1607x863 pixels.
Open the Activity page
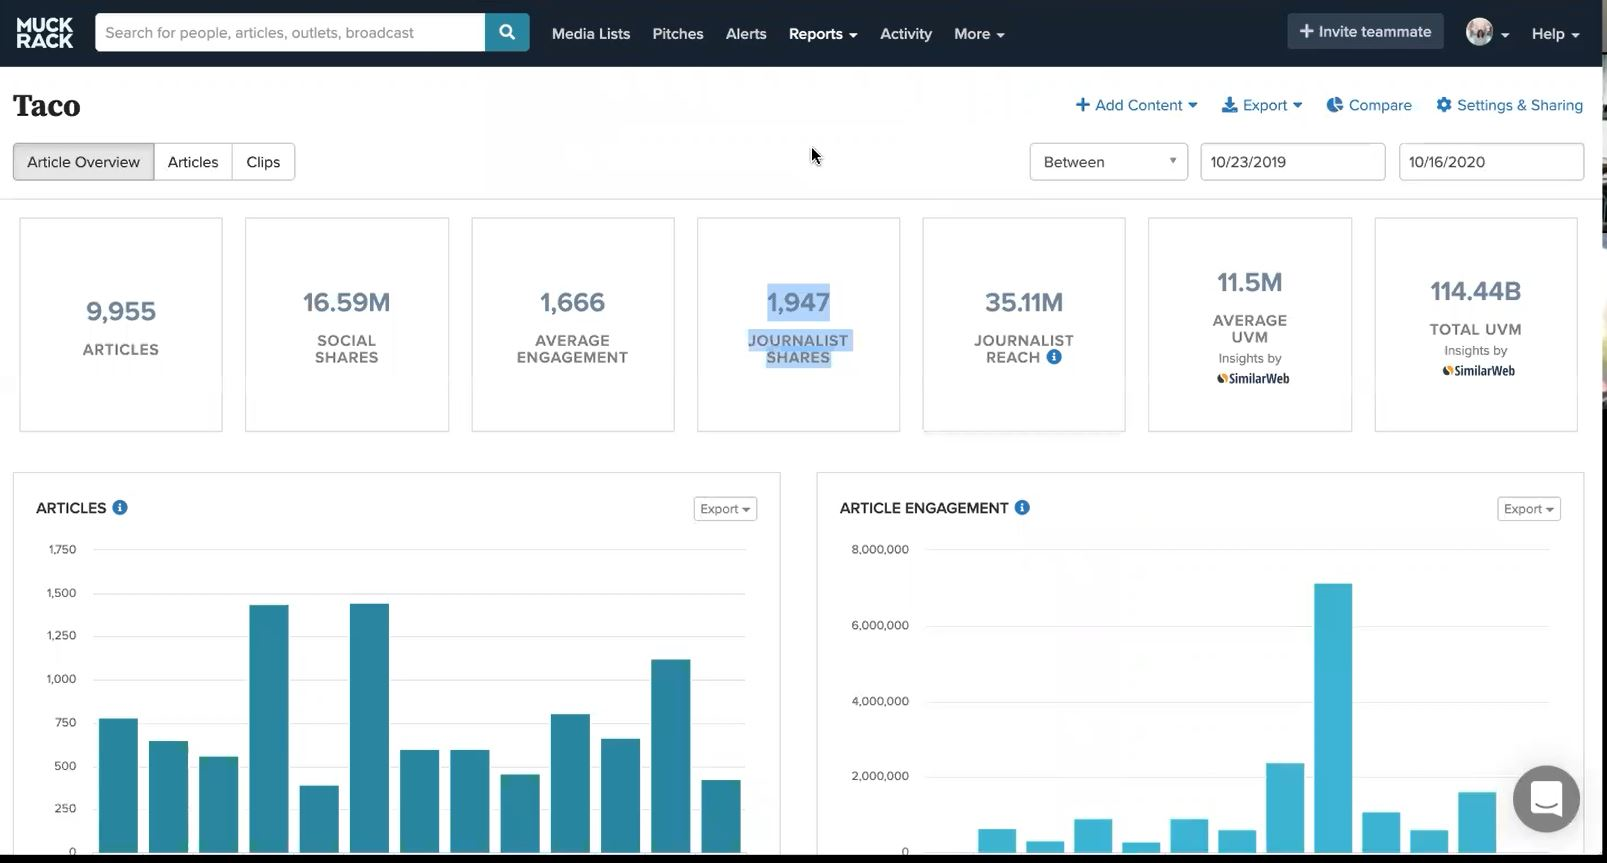(906, 33)
